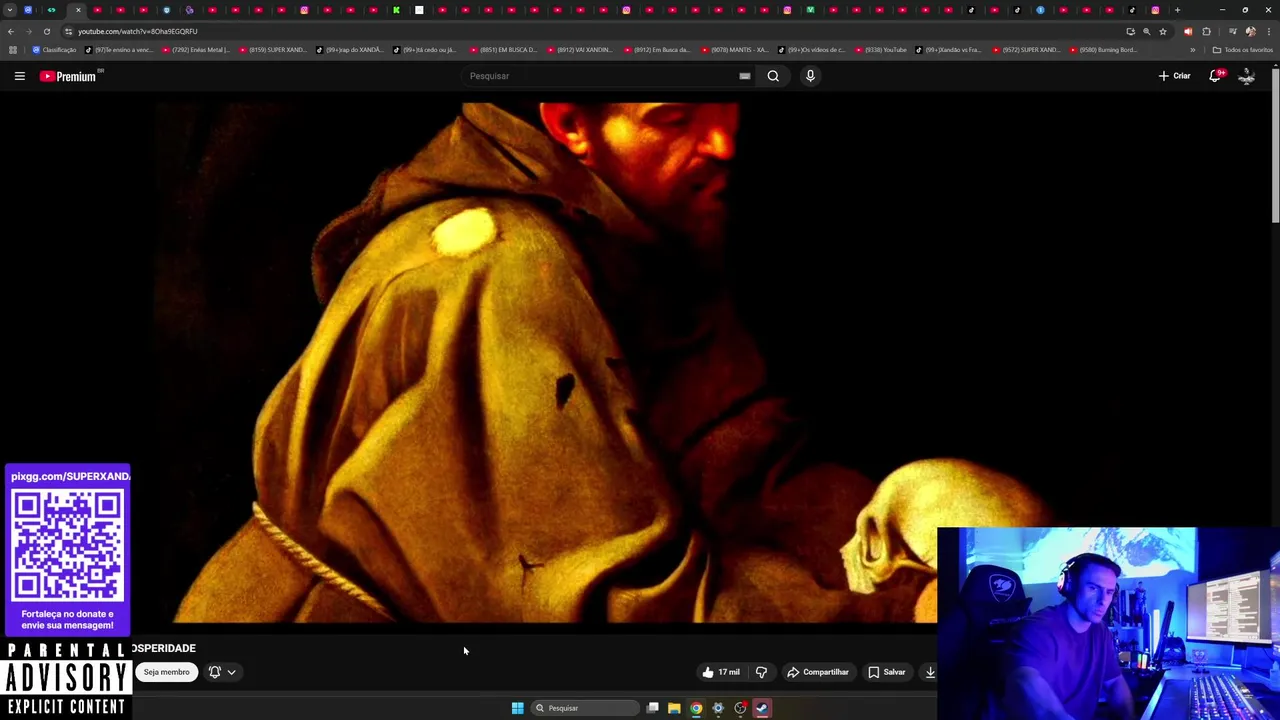Viewport: 1280px width, 720px height.
Task: Start voice search with the microphone
Action: tap(810, 76)
